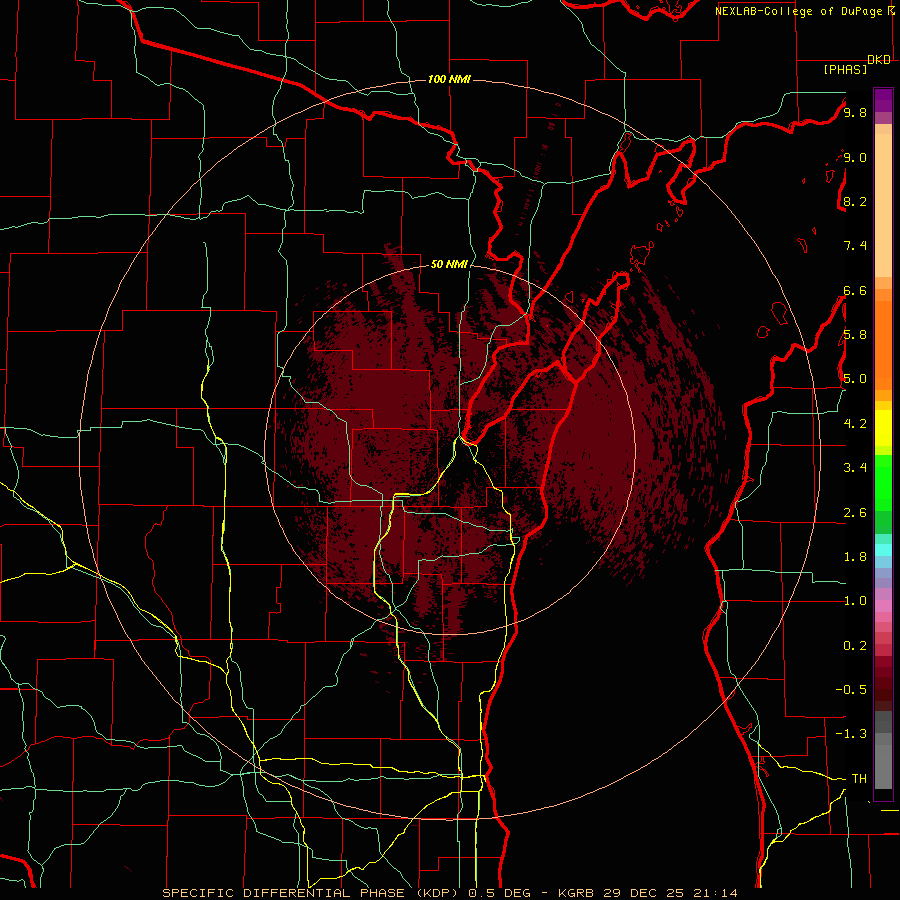Image resolution: width=900 pixels, height=900 pixels.
Task: Click the 8.2 legend value
Action: [855, 201]
